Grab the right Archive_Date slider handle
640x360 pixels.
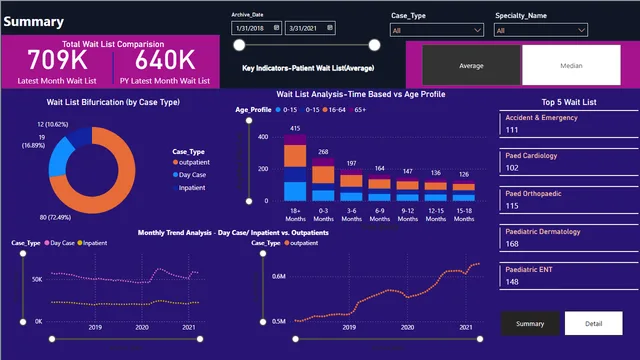coord(374,45)
